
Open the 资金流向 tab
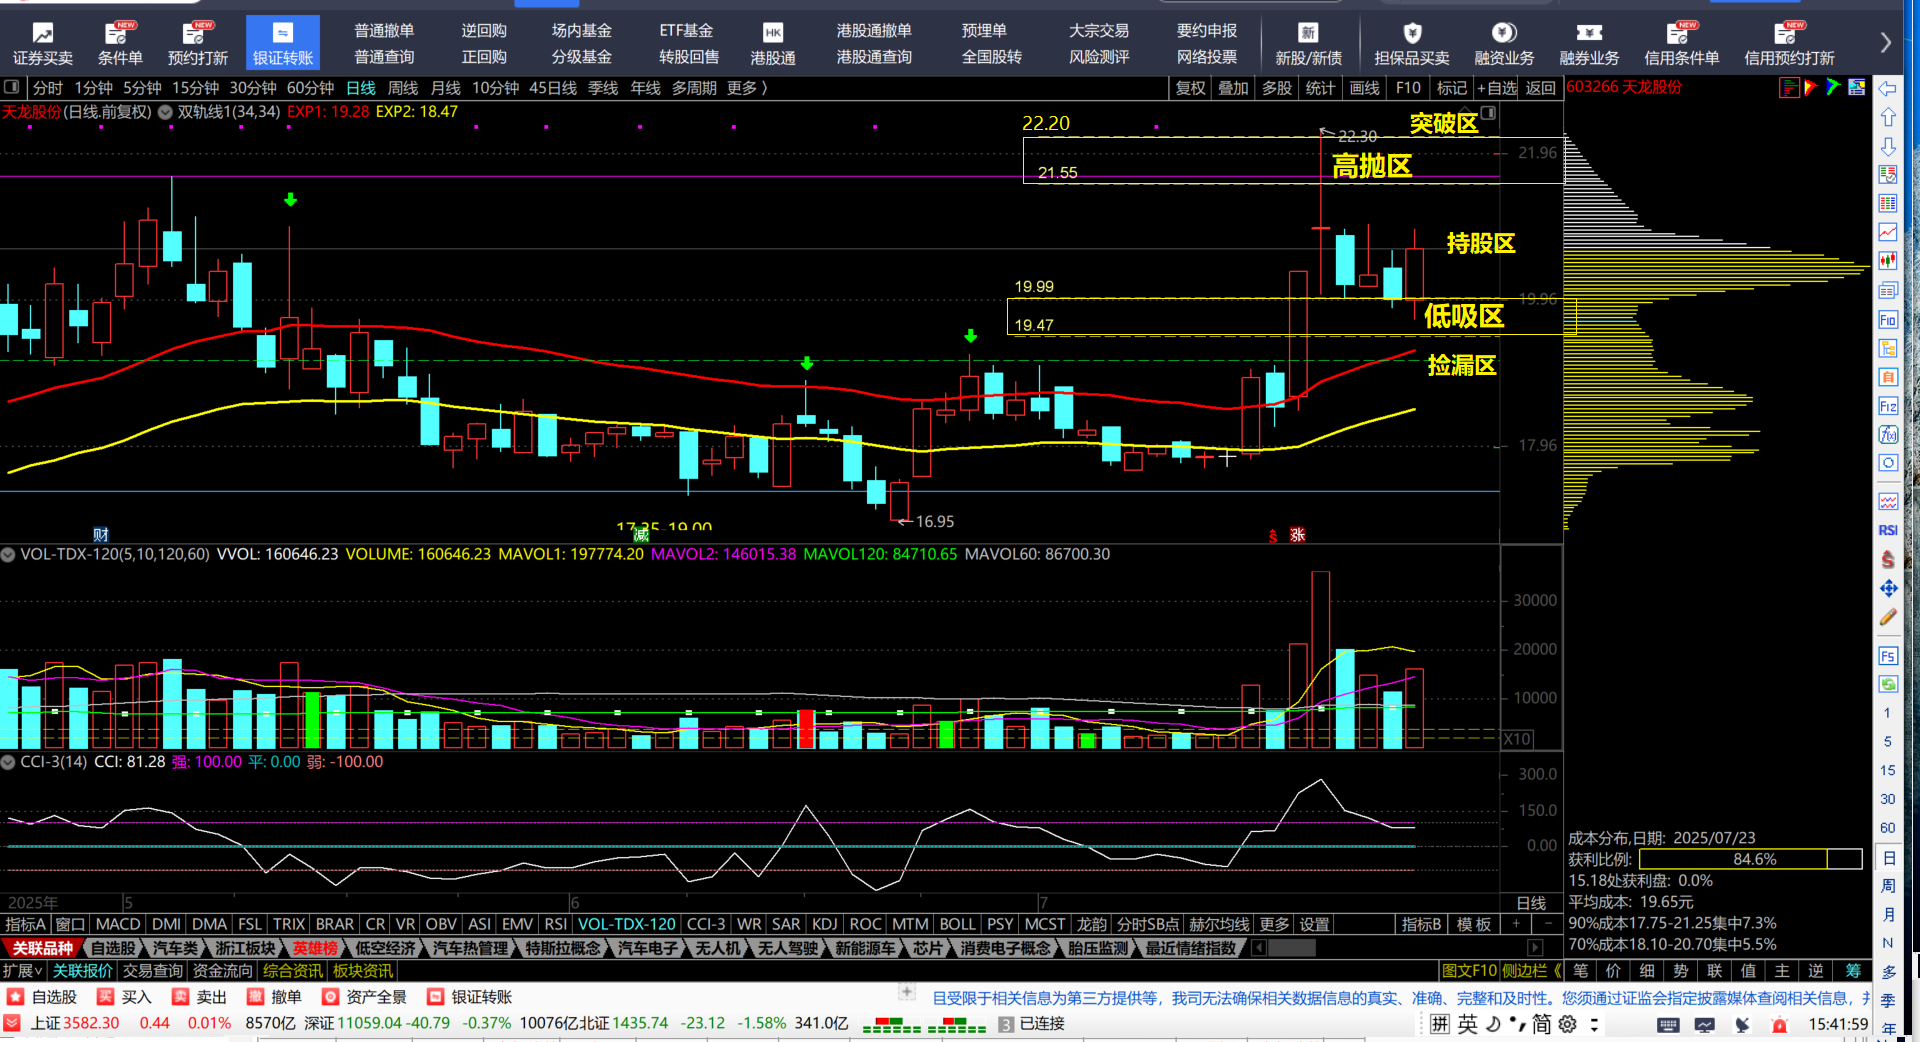[223, 971]
